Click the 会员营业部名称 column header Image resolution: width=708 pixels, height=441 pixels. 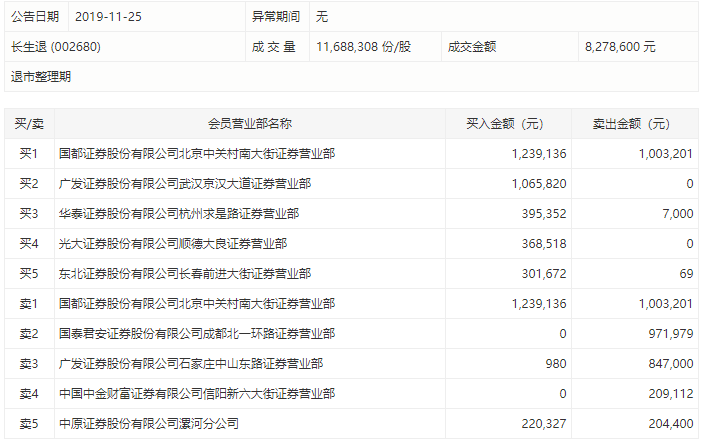tap(250, 124)
